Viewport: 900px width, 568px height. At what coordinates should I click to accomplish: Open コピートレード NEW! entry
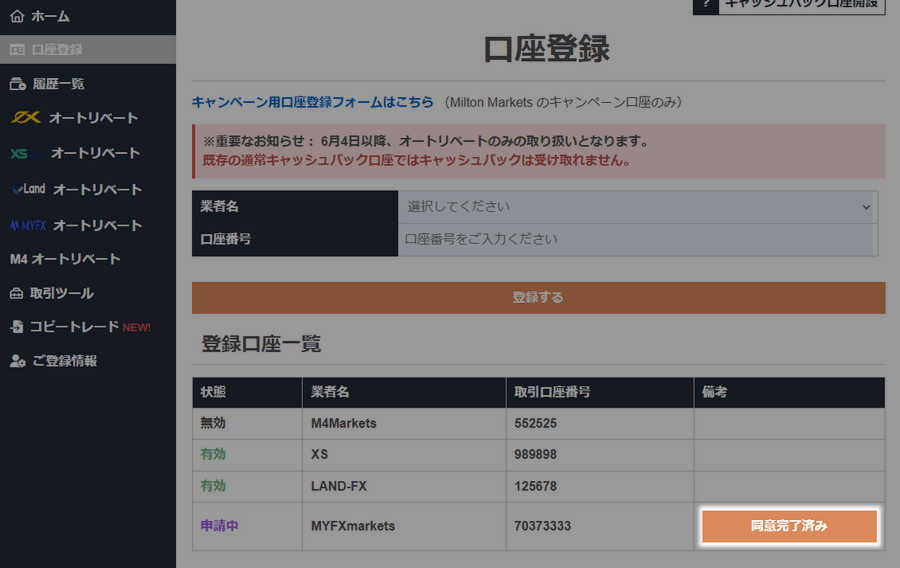(88, 327)
